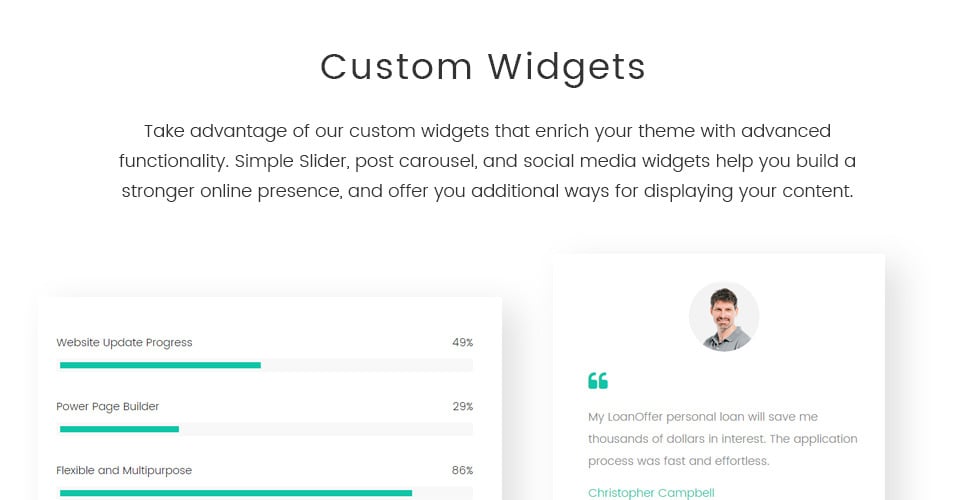Viewport: 965px width, 500px height.
Task: Select the Power Page Builder label
Action: (x=108, y=406)
